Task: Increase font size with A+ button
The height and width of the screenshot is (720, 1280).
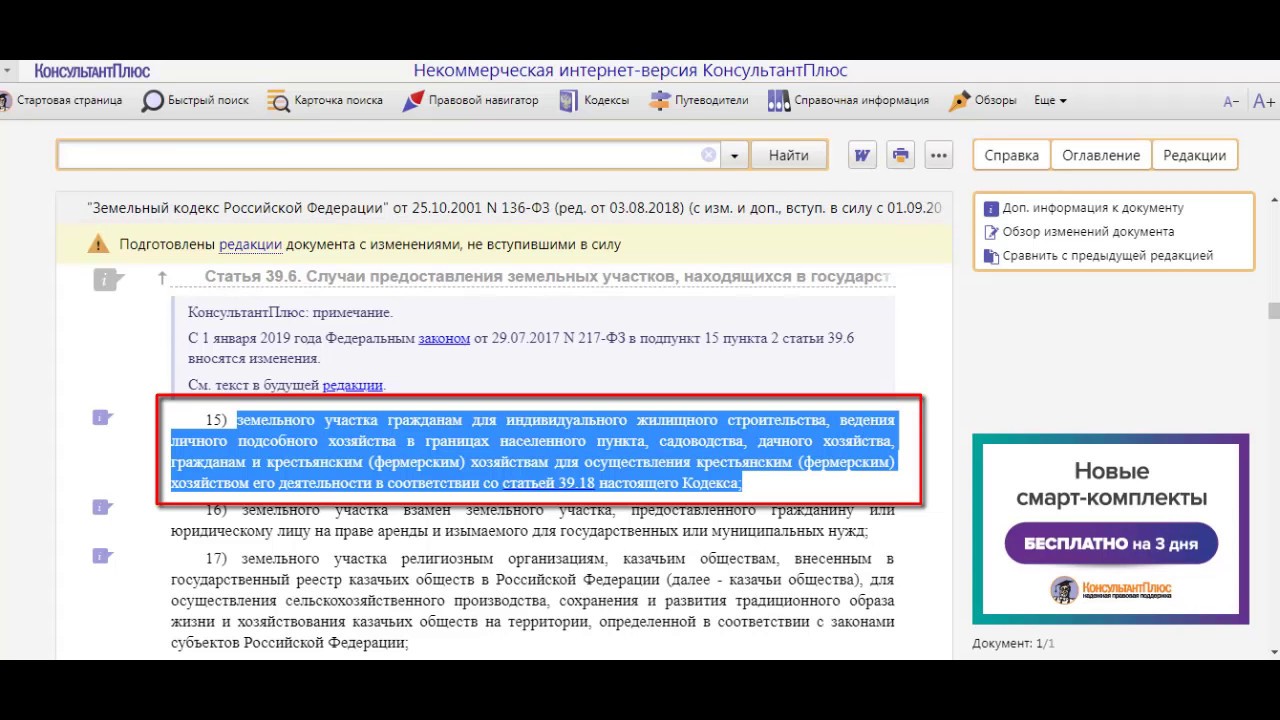Action: 1264,101
